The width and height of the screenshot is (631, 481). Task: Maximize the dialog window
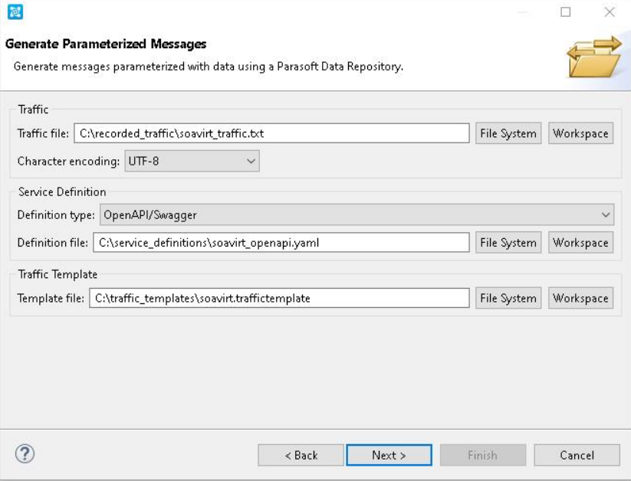tap(565, 12)
